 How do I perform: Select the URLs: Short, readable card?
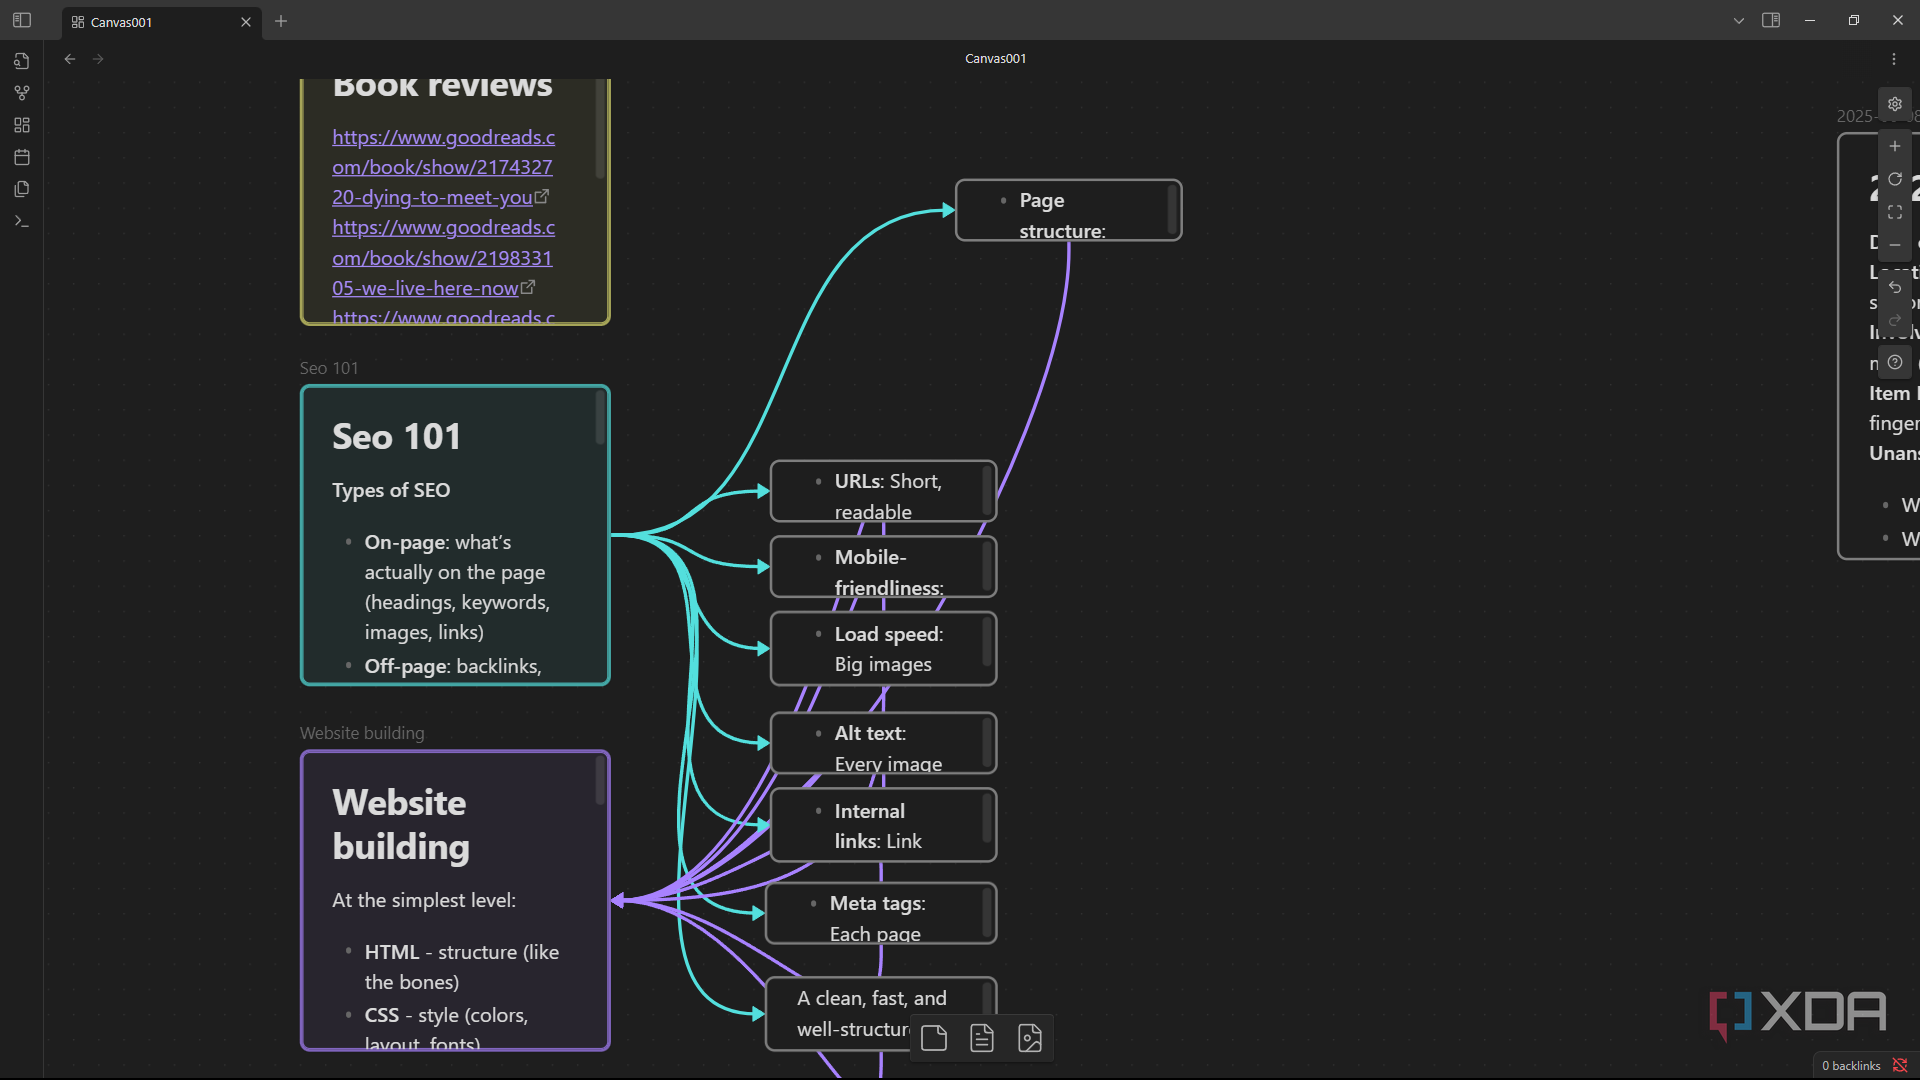(x=883, y=491)
